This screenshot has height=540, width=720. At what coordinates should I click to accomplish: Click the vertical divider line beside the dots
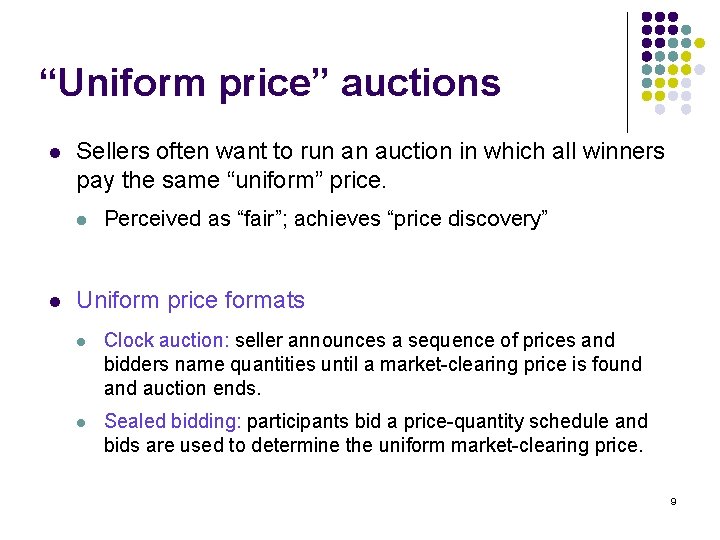pyautogui.click(x=627, y=72)
